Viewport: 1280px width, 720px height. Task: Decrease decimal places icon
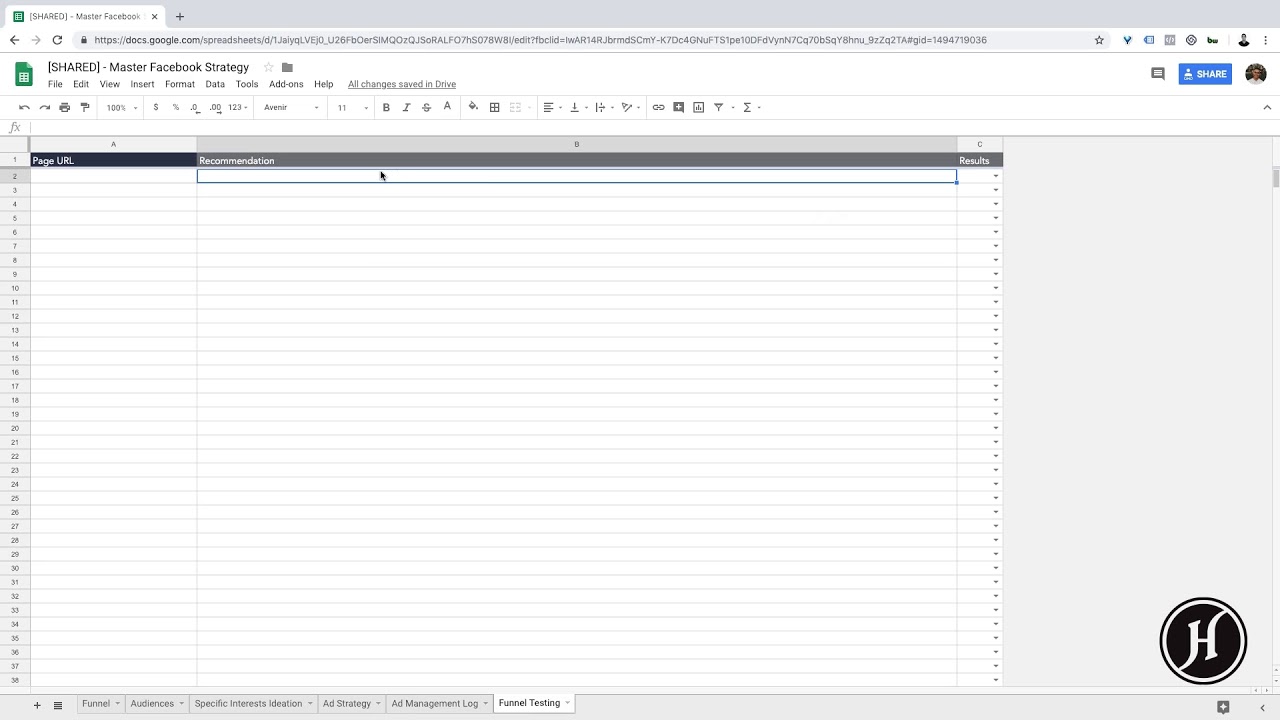tap(195, 107)
